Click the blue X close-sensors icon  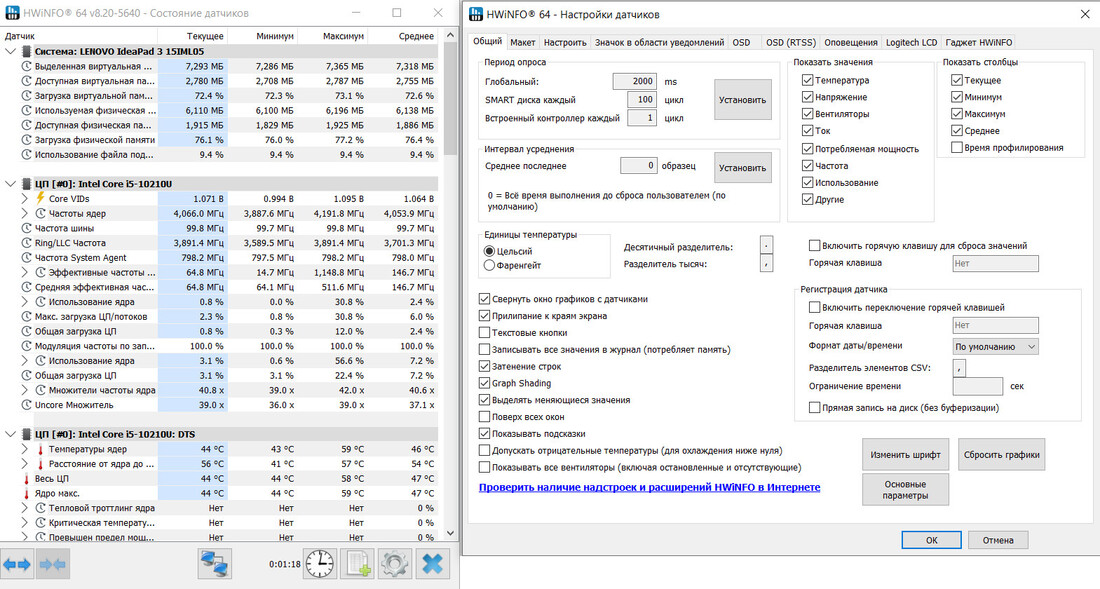pos(433,563)
